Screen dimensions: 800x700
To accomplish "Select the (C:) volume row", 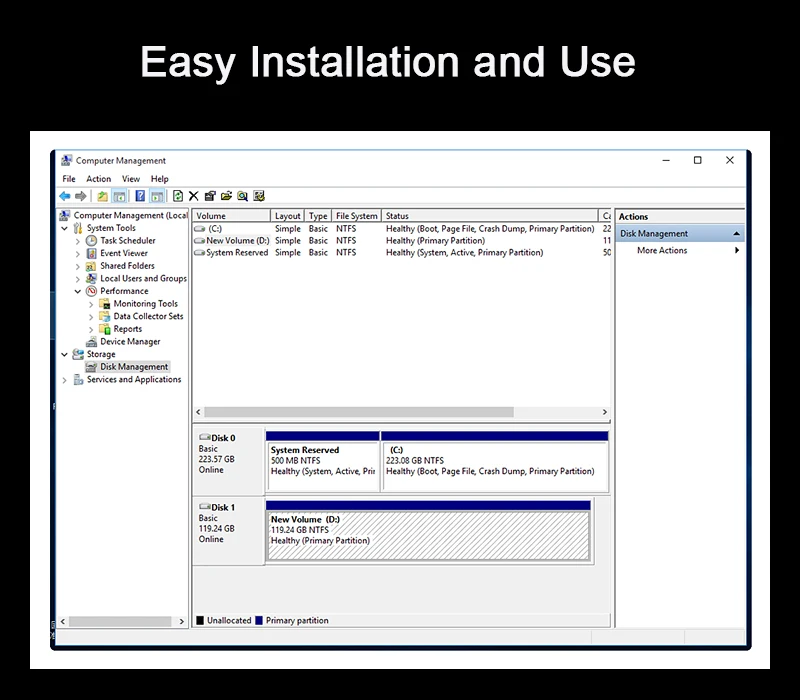I will 402,229.
